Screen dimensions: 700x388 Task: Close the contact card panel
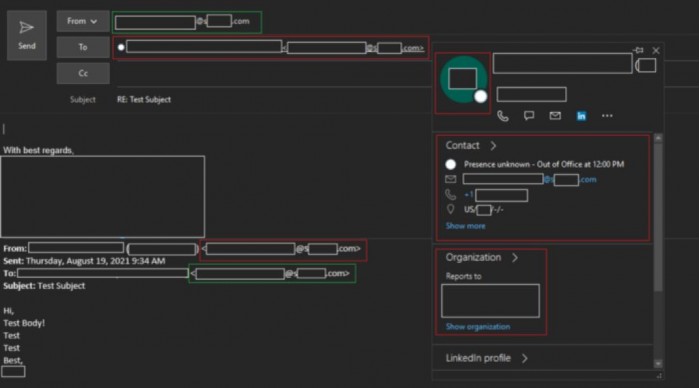(656, 50)
